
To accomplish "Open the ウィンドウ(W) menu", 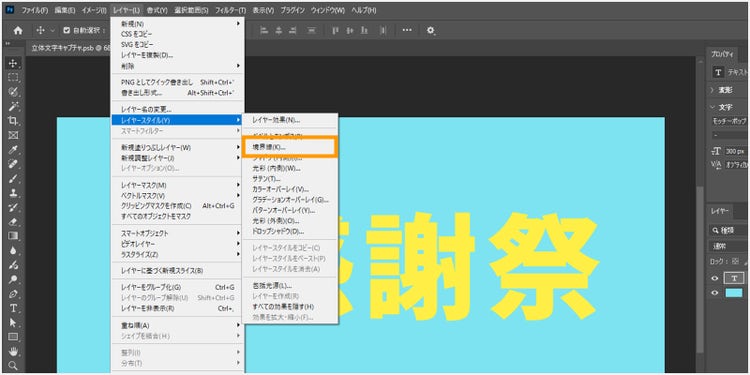I will [328, 10].
